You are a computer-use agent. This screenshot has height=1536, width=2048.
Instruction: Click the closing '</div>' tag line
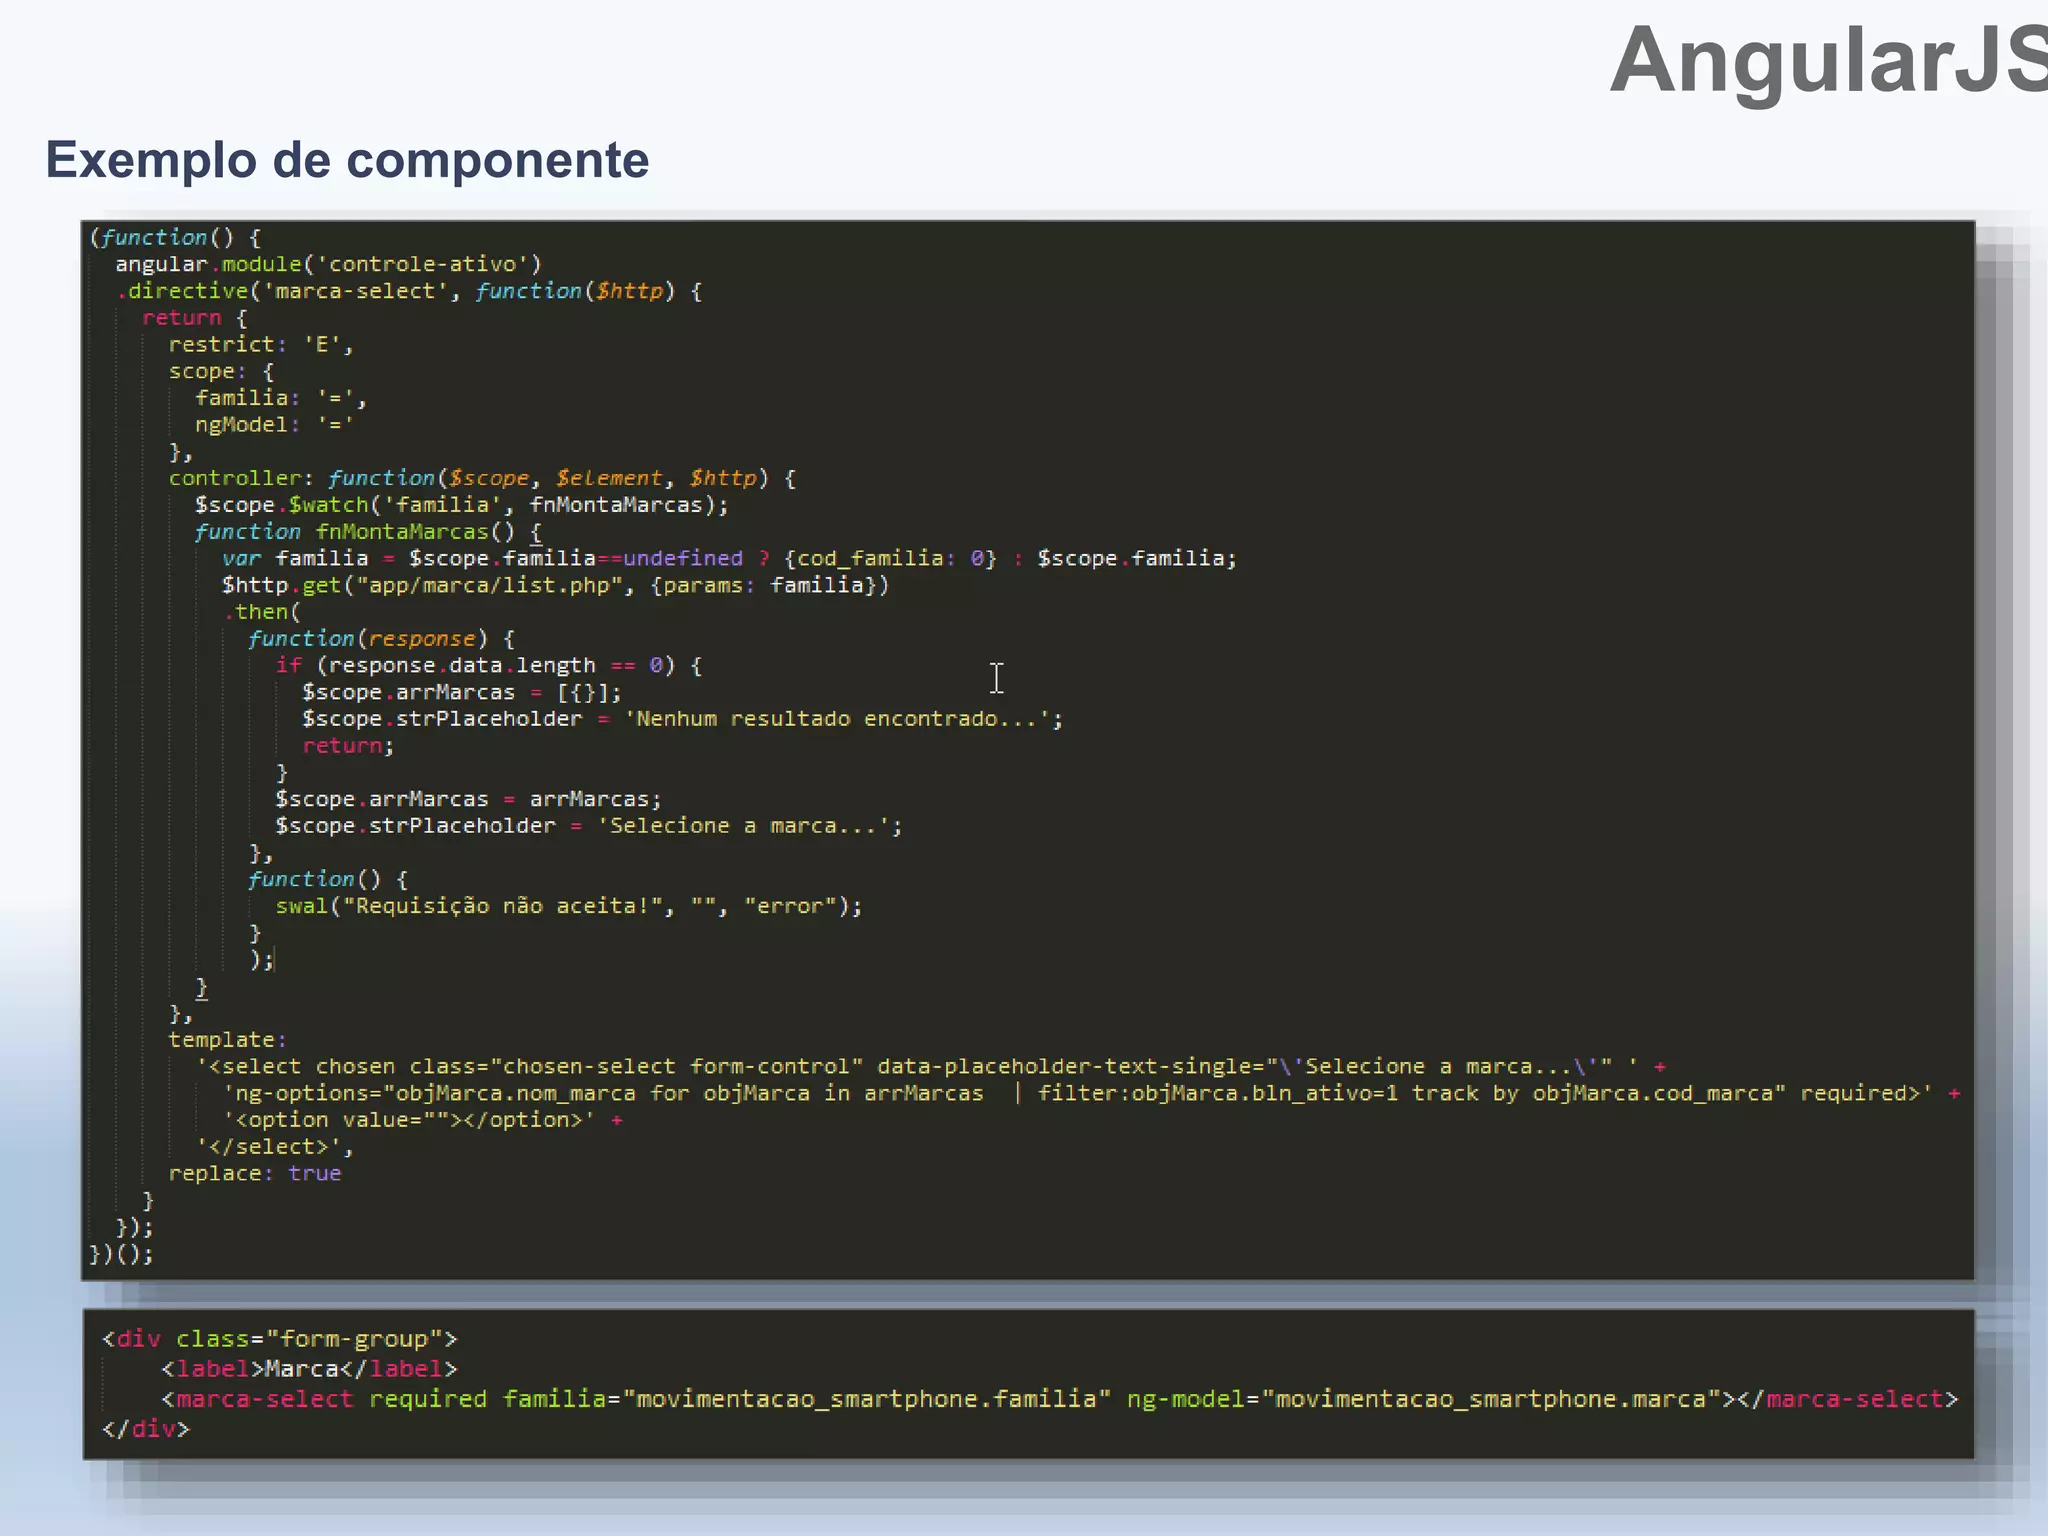[145, 1429]
